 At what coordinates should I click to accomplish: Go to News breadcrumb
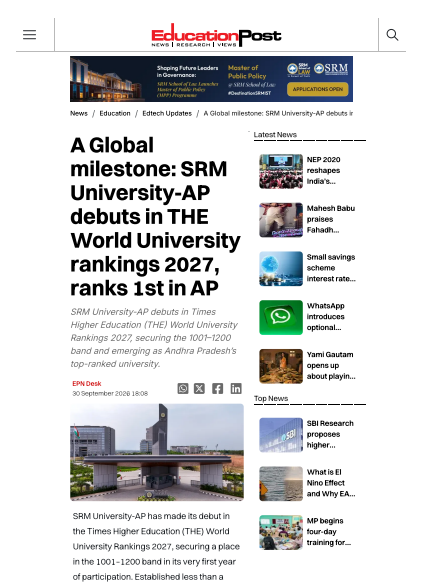pyautogui.click(x=79, y=113)
